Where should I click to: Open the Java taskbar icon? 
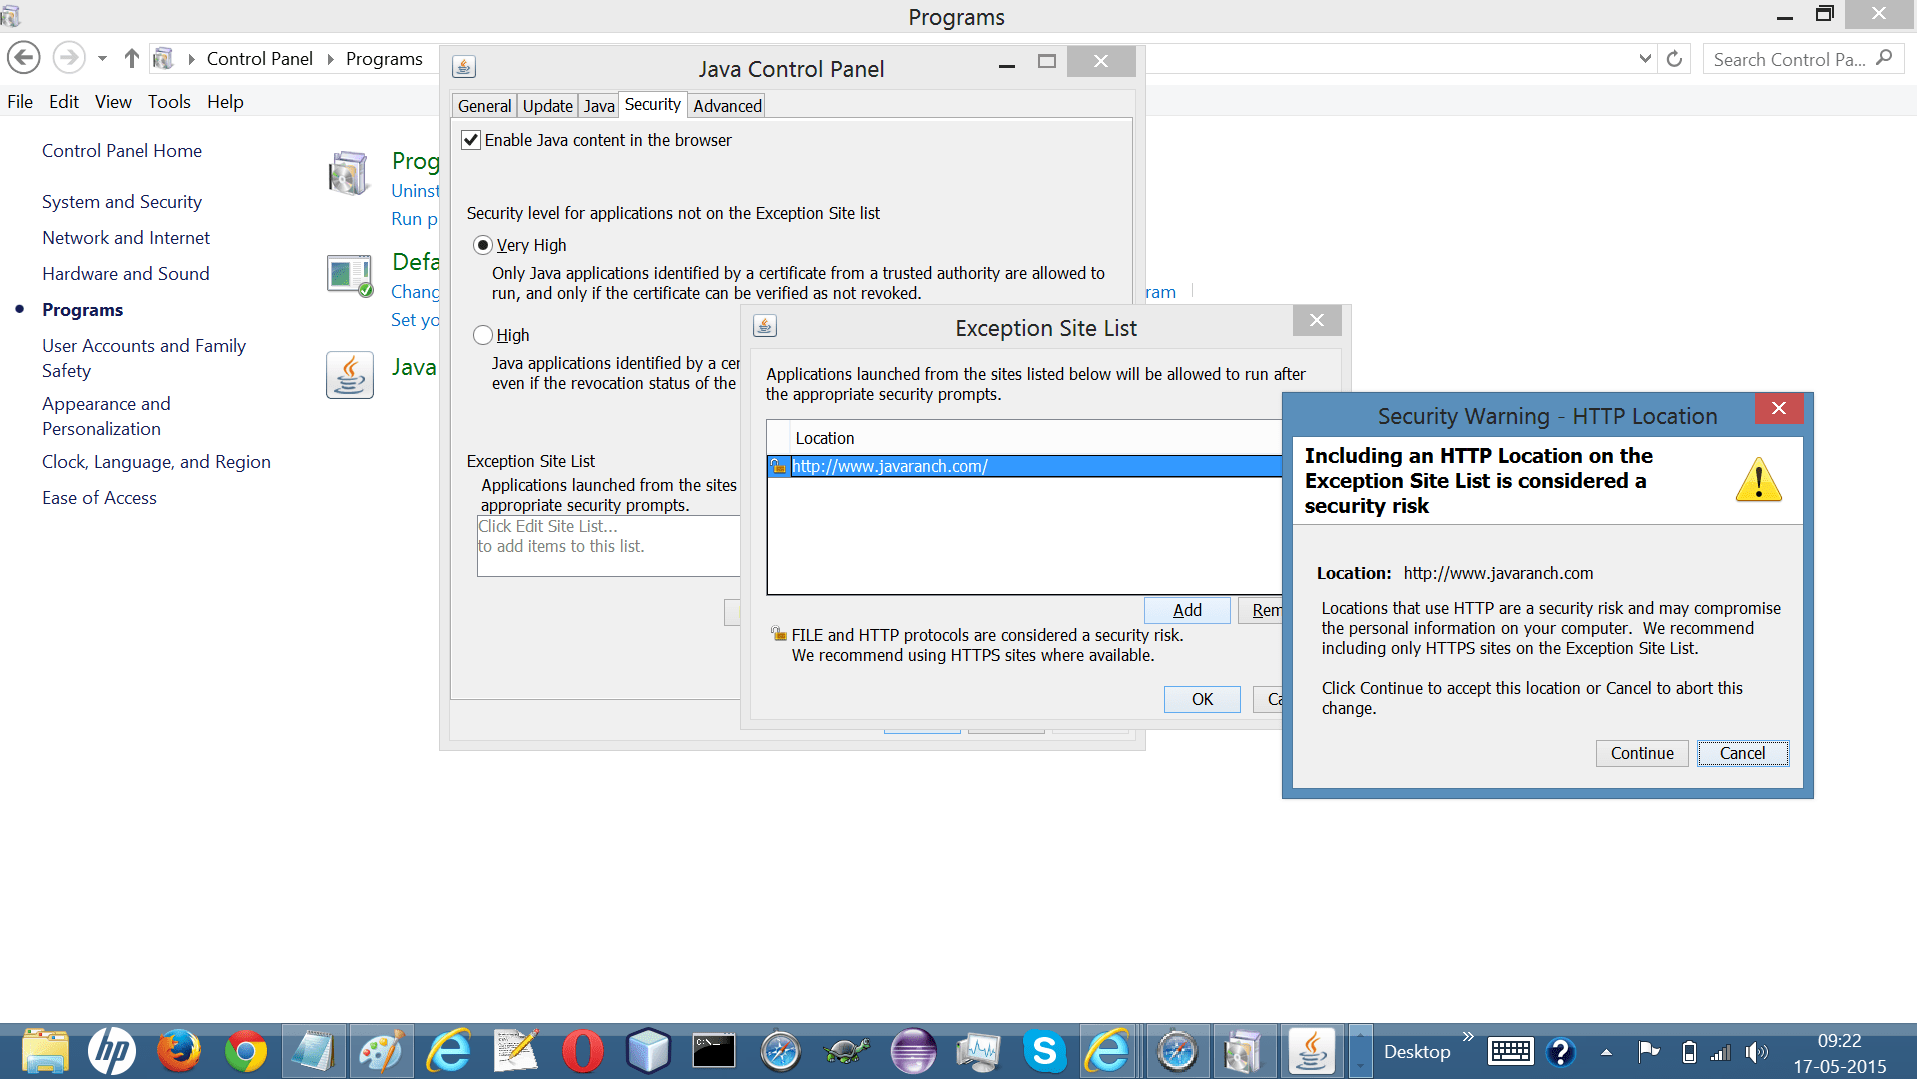click(x=1311, y=1051)
